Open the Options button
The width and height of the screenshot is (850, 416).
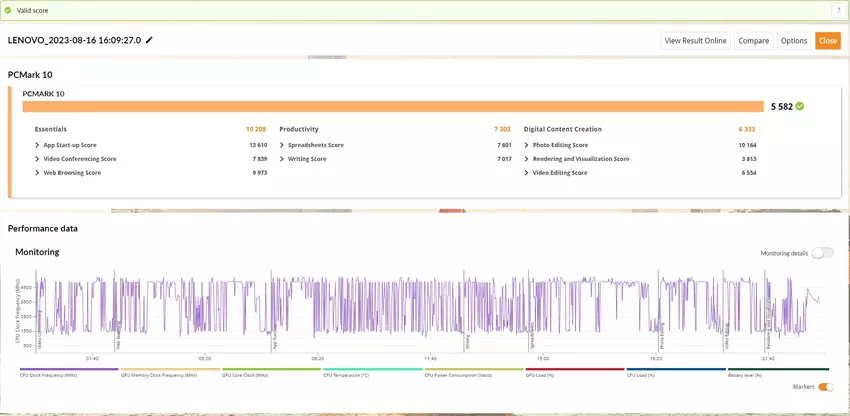[x=794, y=41]
